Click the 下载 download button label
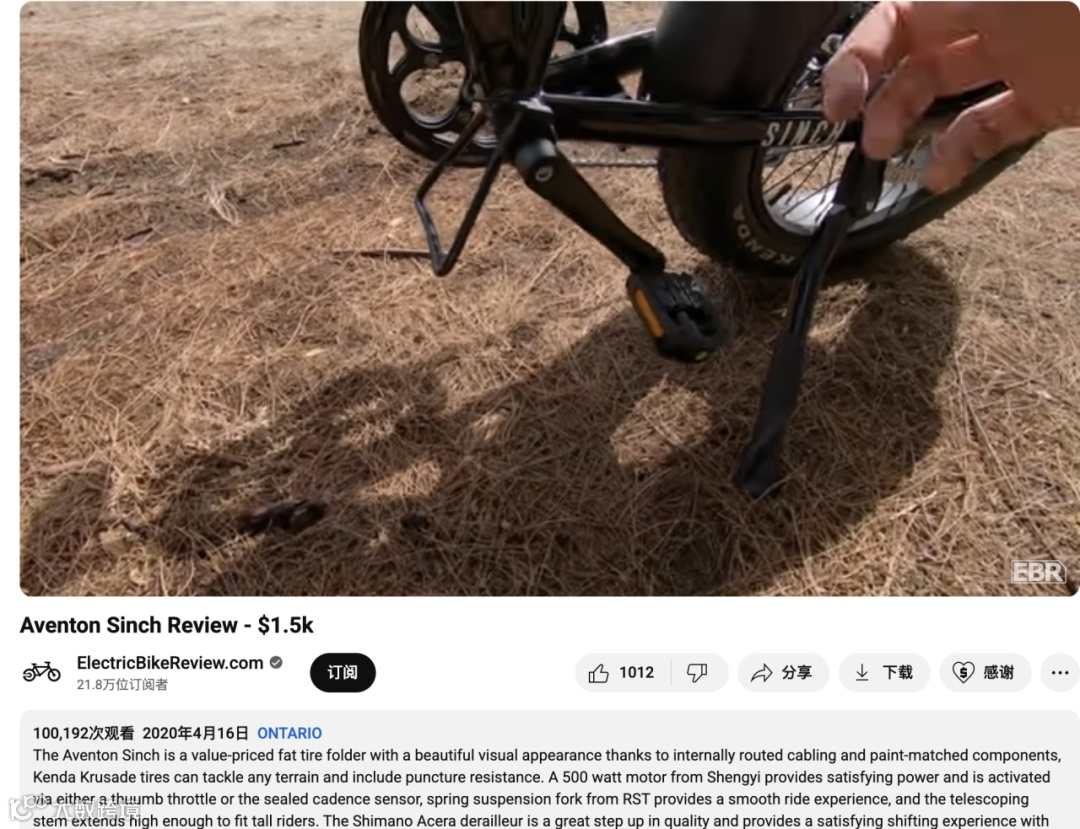The width and height of the screenshot is (1080, 829). (x=897, y=673)
